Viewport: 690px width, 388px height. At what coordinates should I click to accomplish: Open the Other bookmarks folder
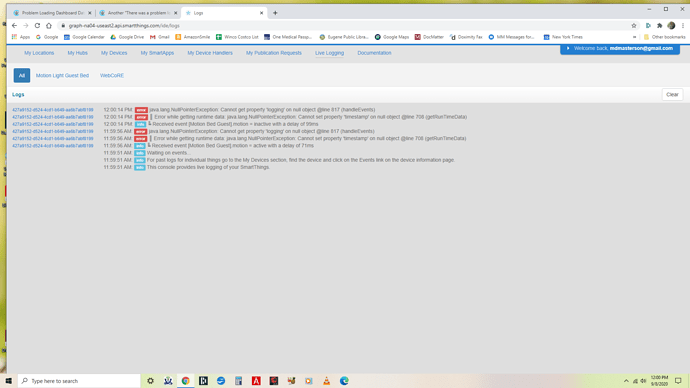(664, 37)
